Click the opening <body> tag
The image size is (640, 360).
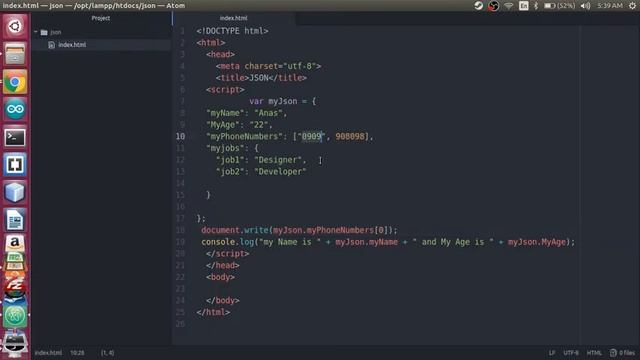(x=220, y=277)
